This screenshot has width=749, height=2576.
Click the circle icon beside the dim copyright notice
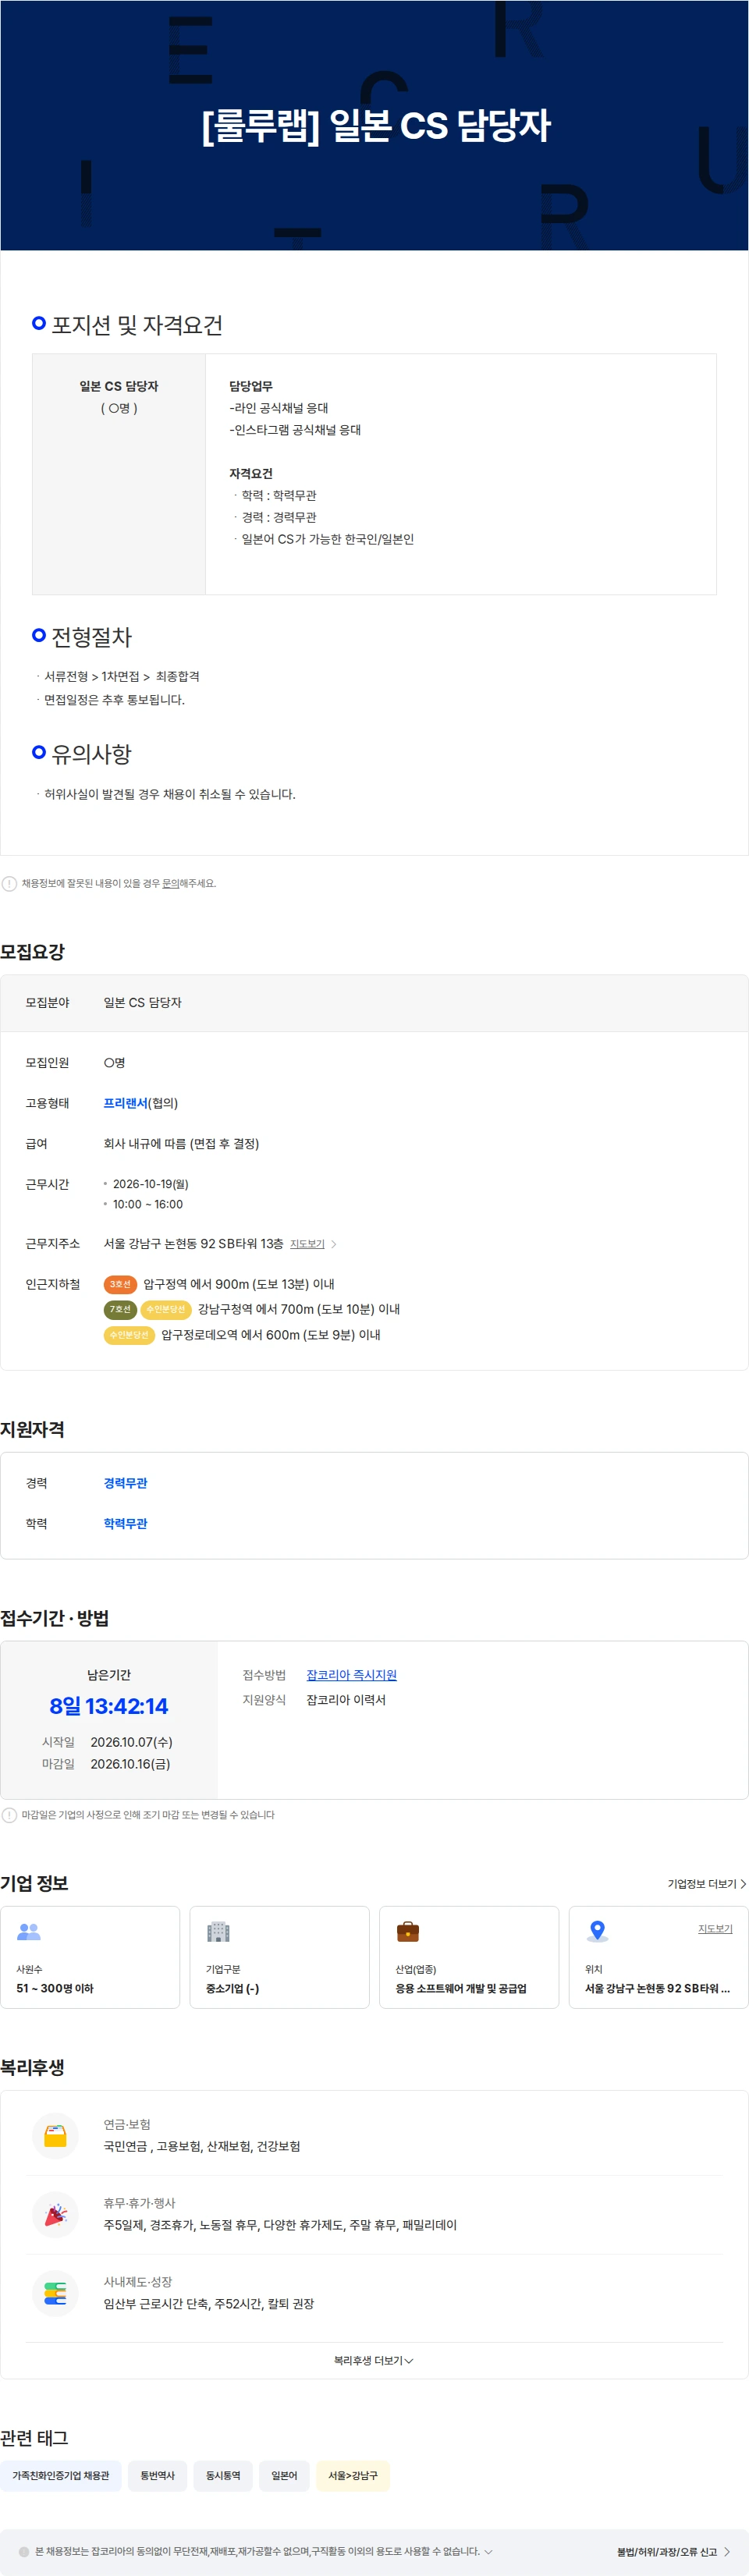(x=24, y=2552)
